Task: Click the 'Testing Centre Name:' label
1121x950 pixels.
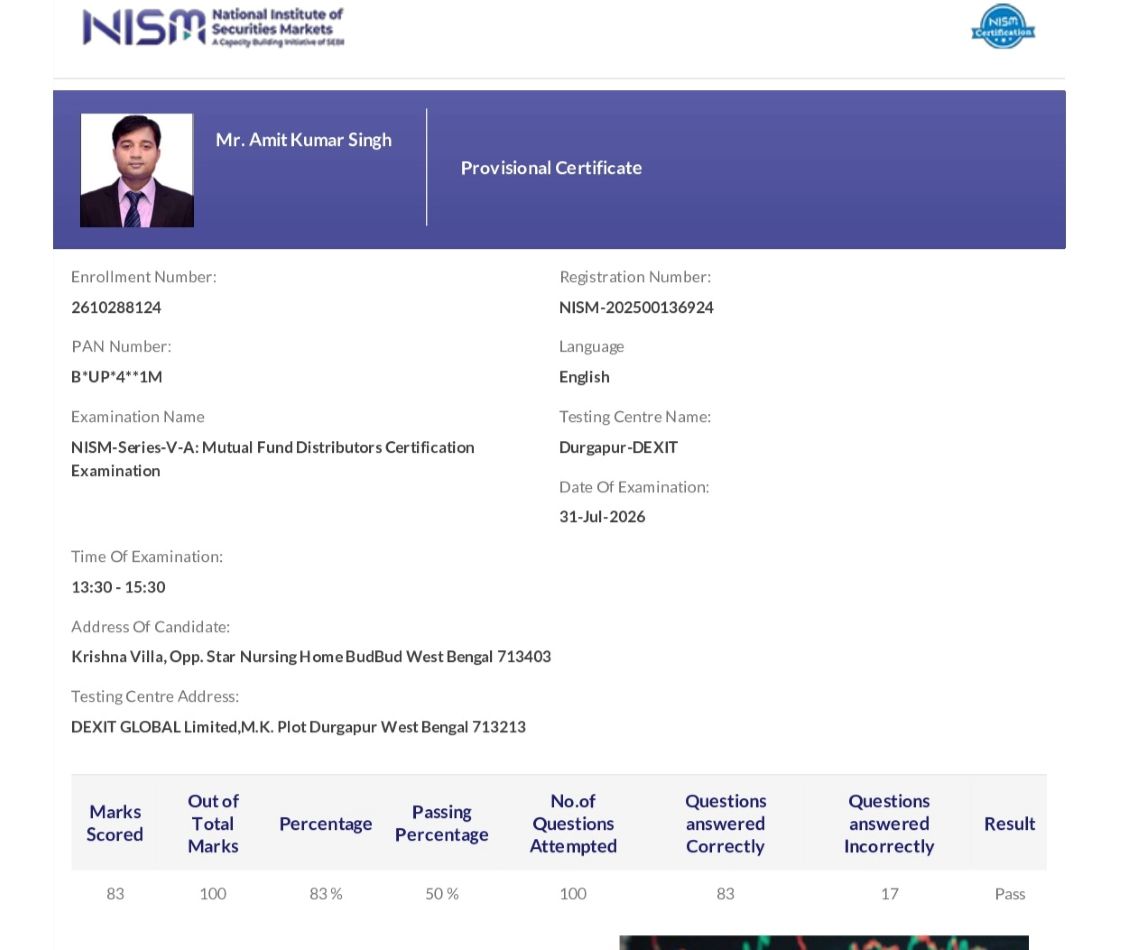Action: point(635,417)
